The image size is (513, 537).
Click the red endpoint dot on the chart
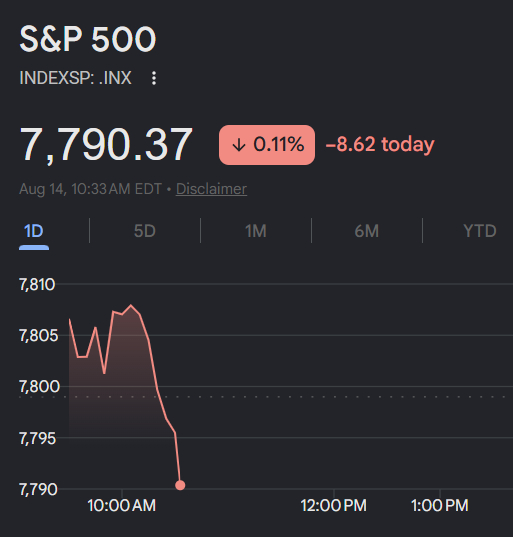point(180,485)
